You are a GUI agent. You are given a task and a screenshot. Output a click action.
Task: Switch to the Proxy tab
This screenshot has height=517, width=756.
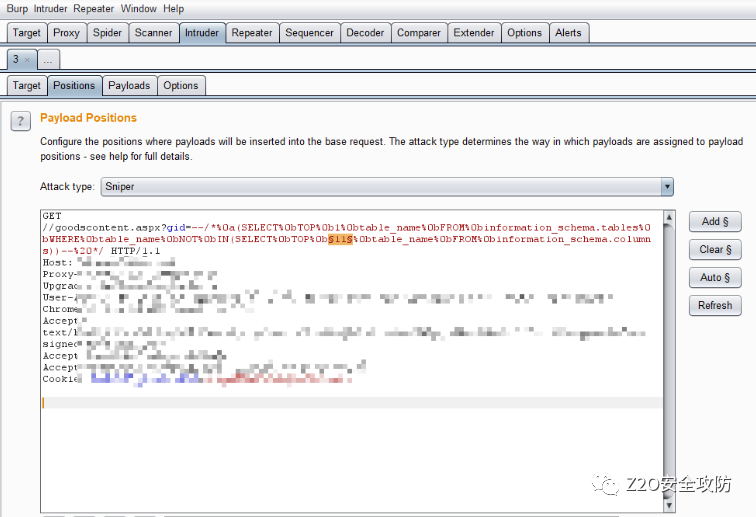(67, 33)
